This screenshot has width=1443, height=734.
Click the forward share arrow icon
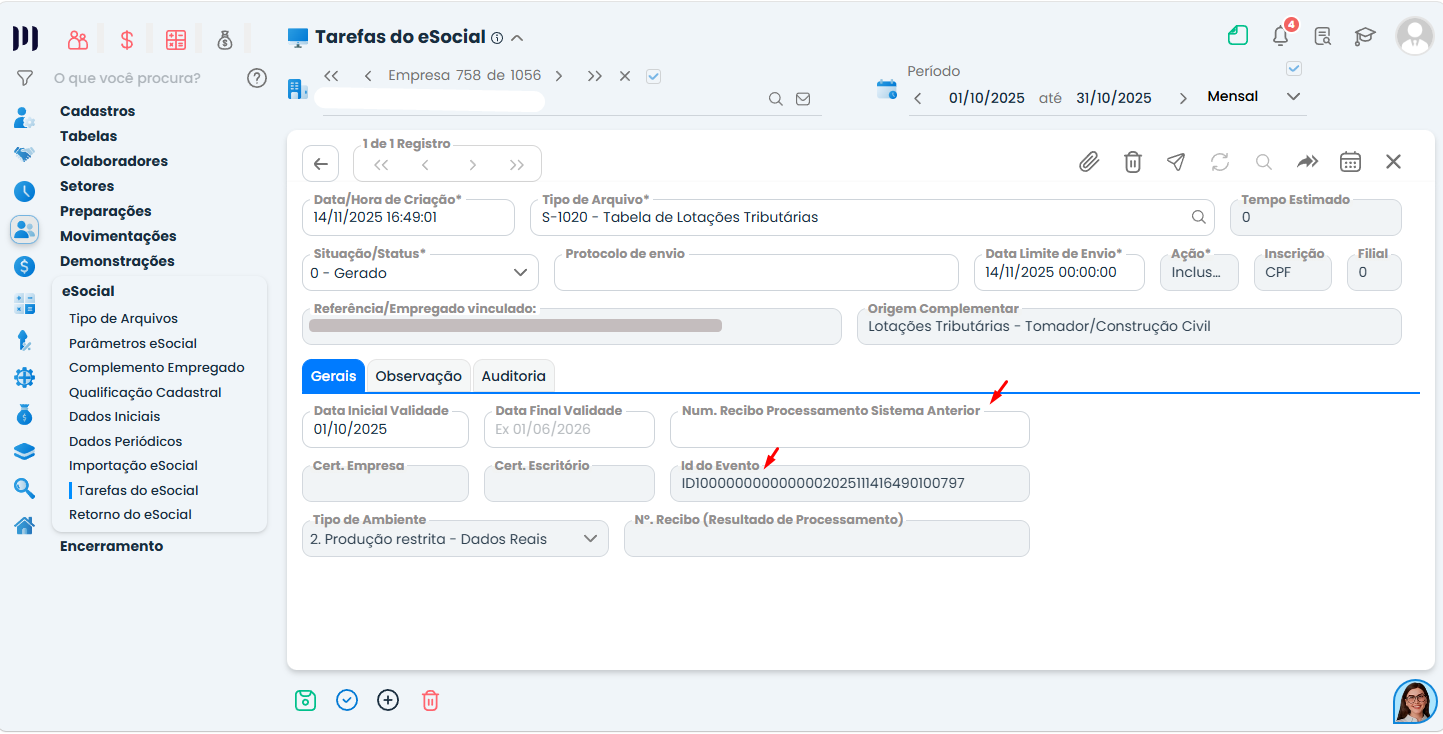click(x=1308, y=162)
